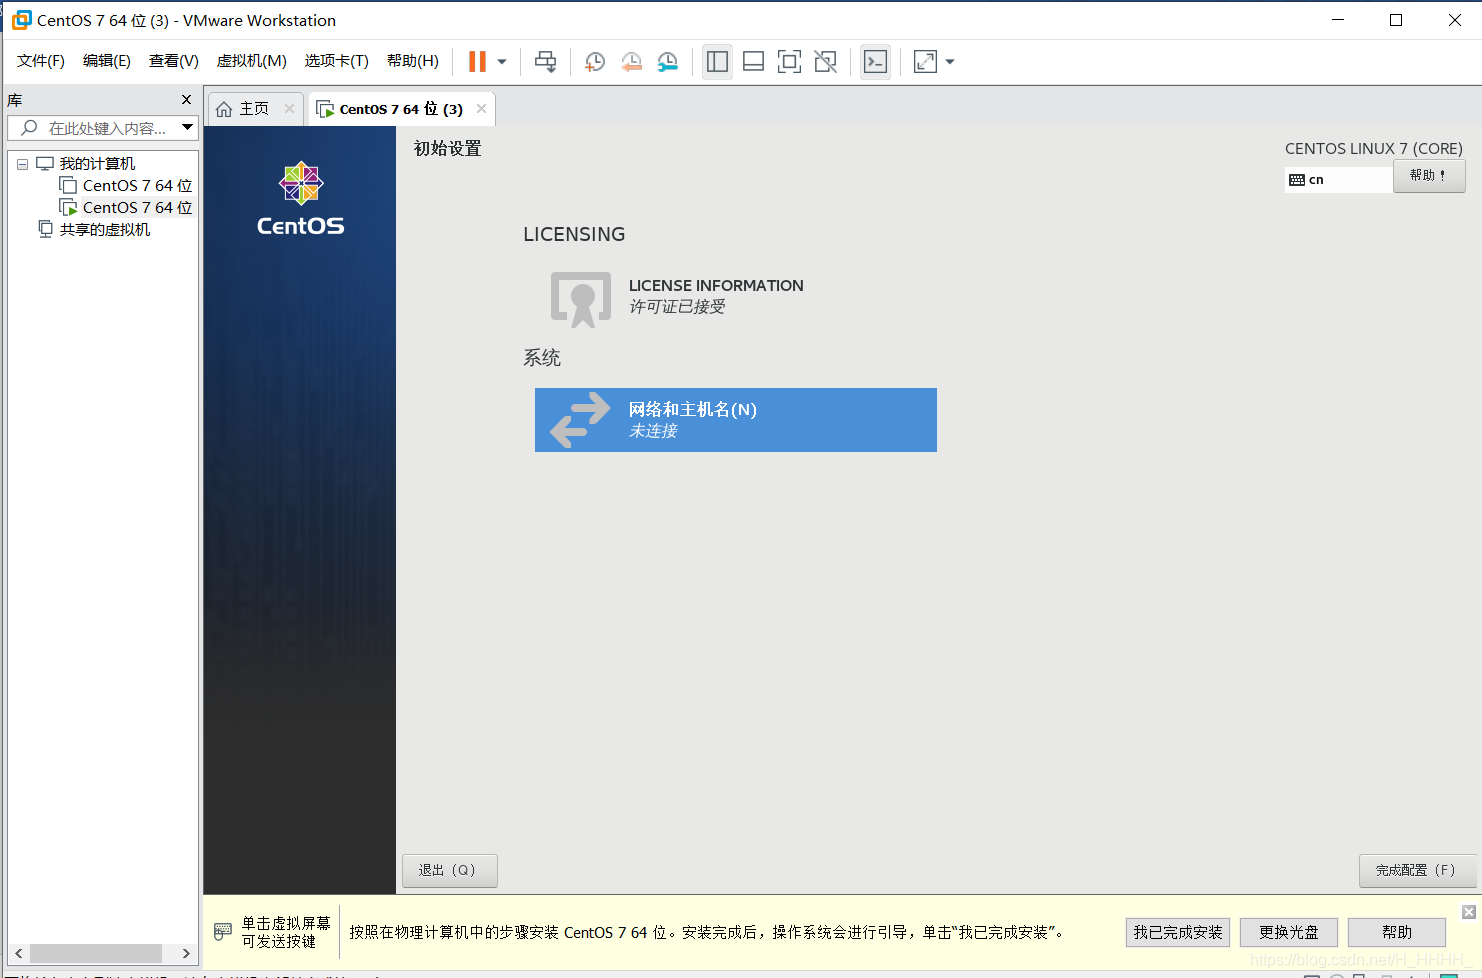Switch to Unity mode icon
1482x978 pixels.
tap(825, 62)
